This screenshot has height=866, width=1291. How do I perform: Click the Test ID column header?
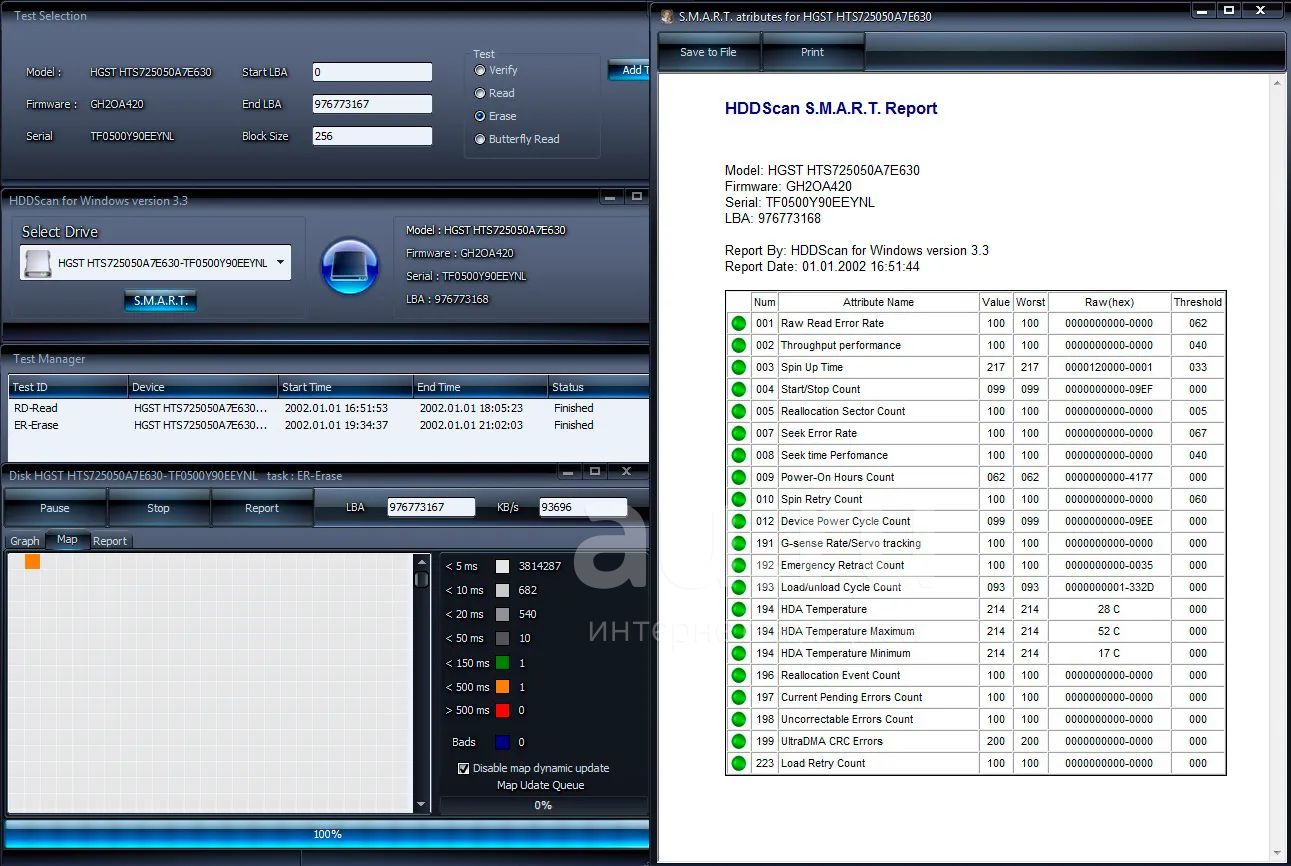(68, 387)
